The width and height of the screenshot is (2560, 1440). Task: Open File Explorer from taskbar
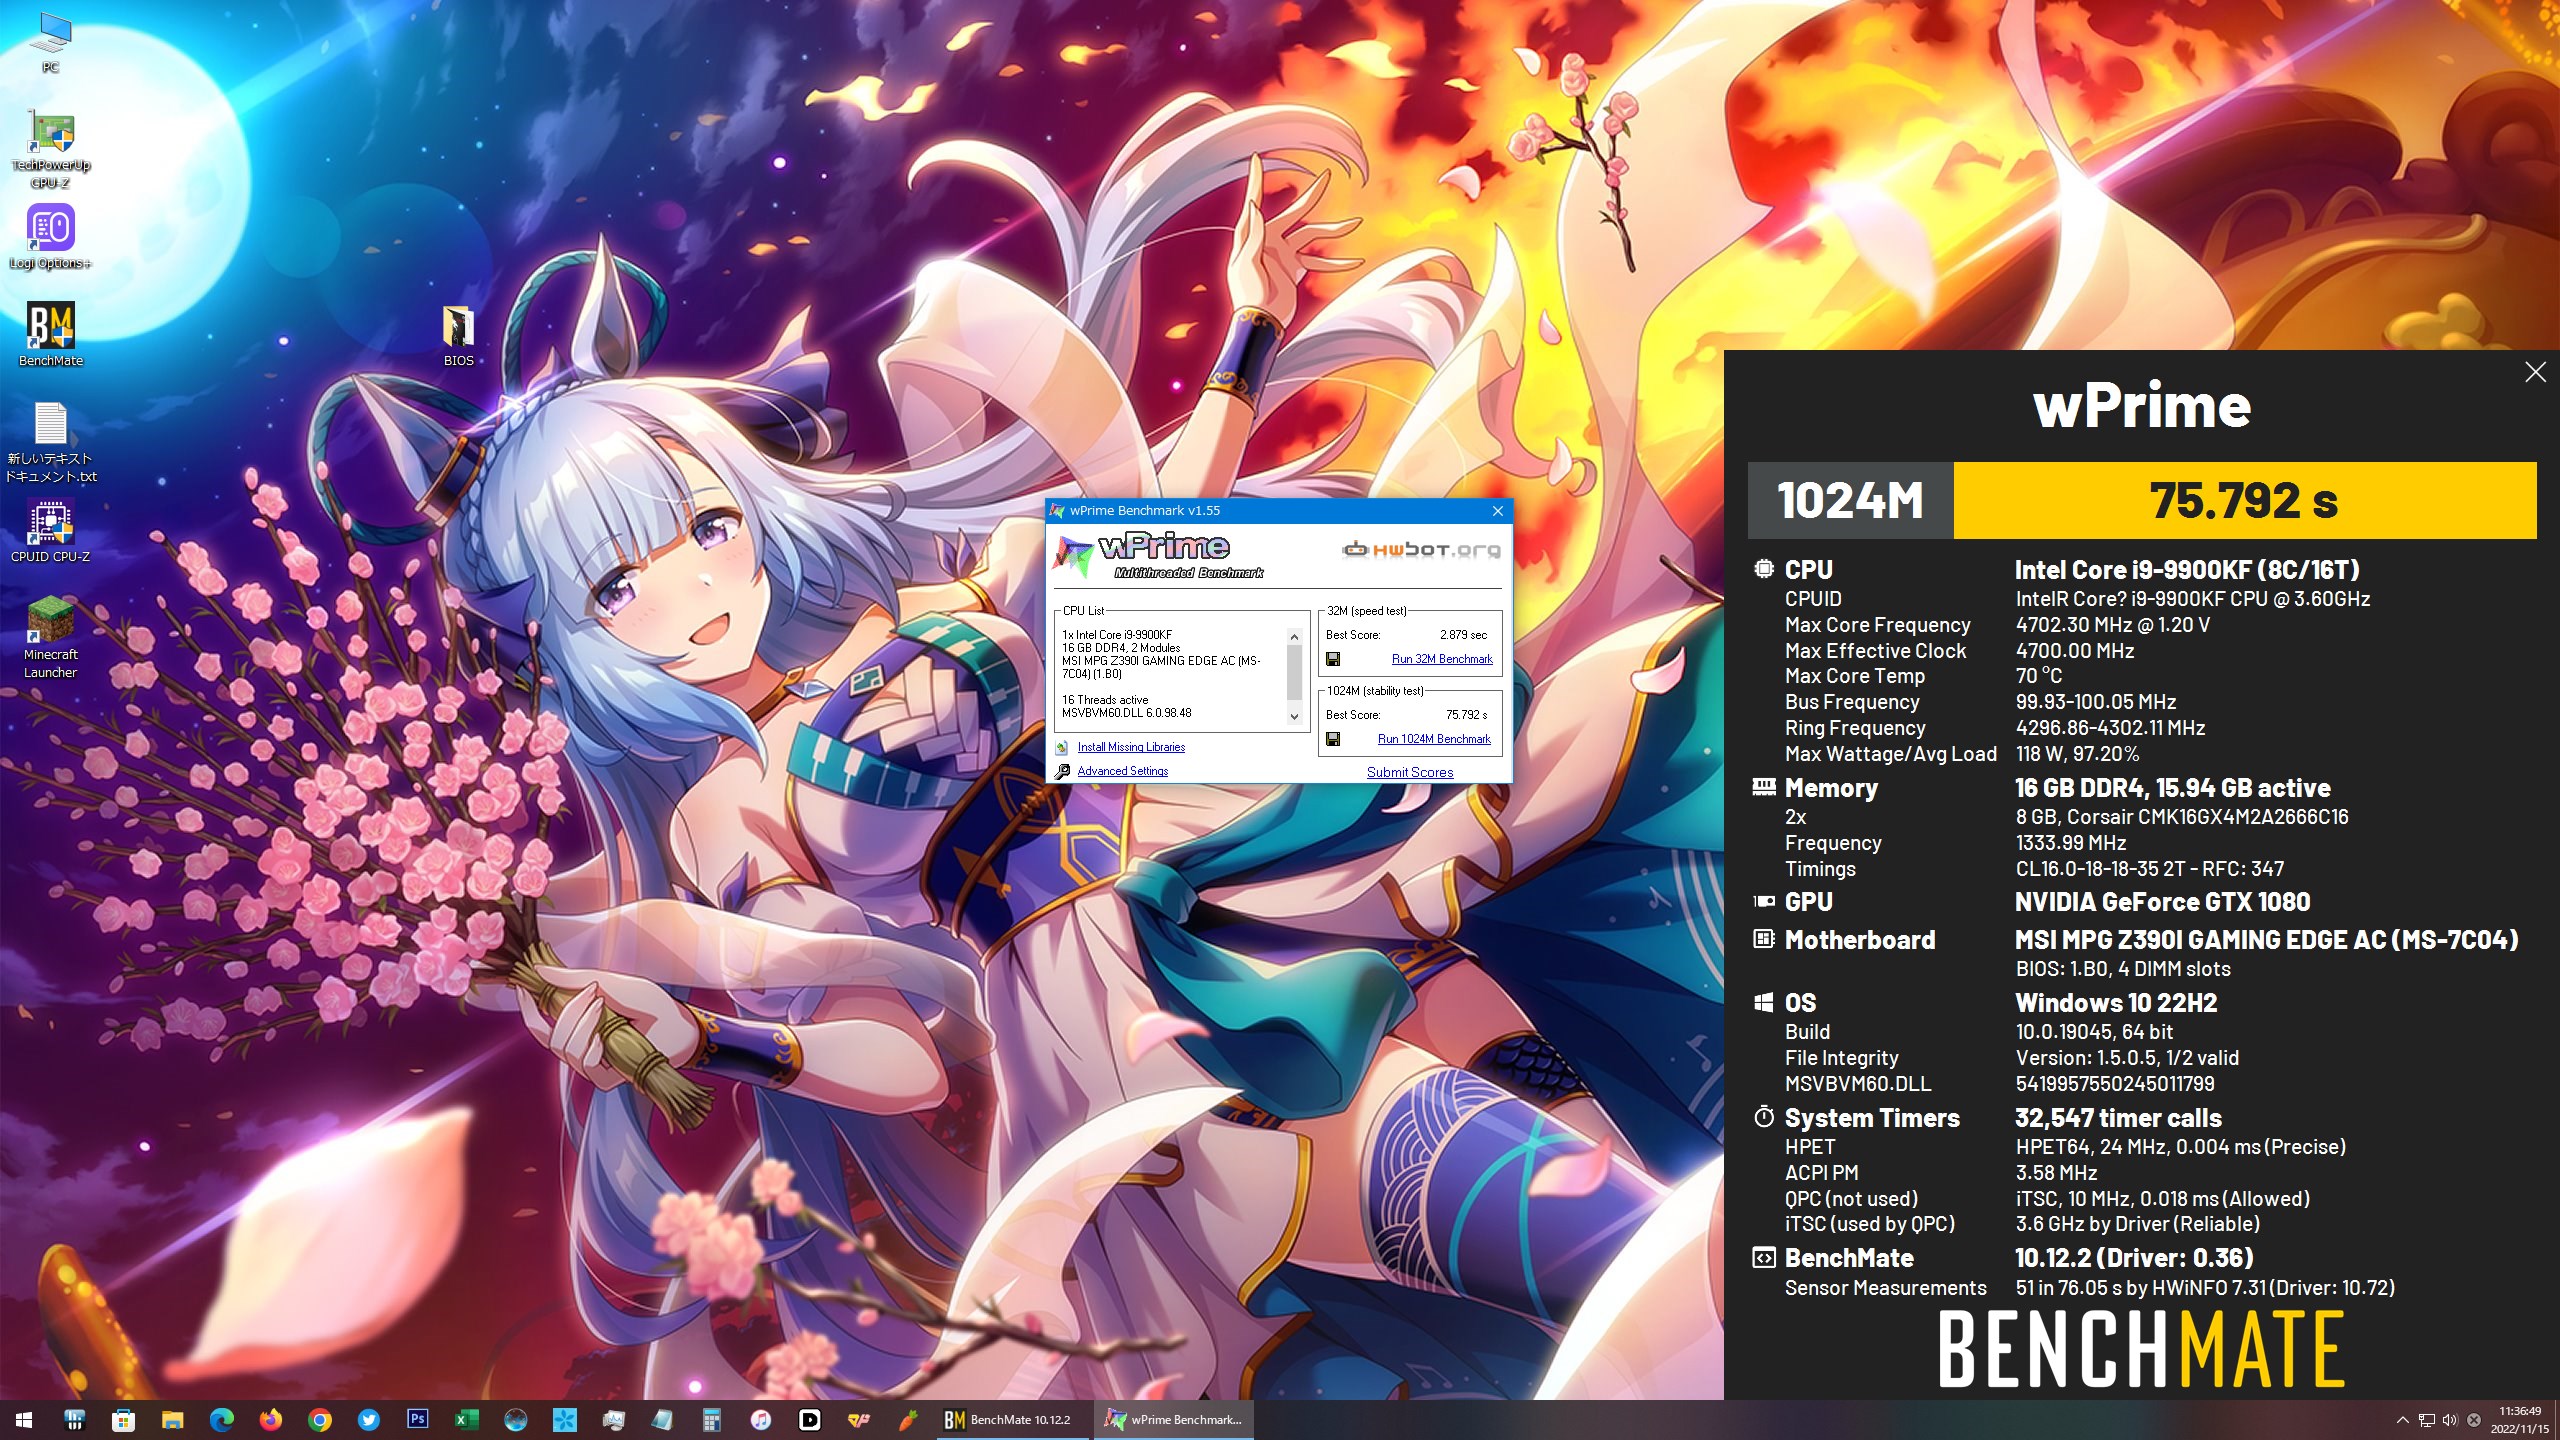(x=172, y=1420)
